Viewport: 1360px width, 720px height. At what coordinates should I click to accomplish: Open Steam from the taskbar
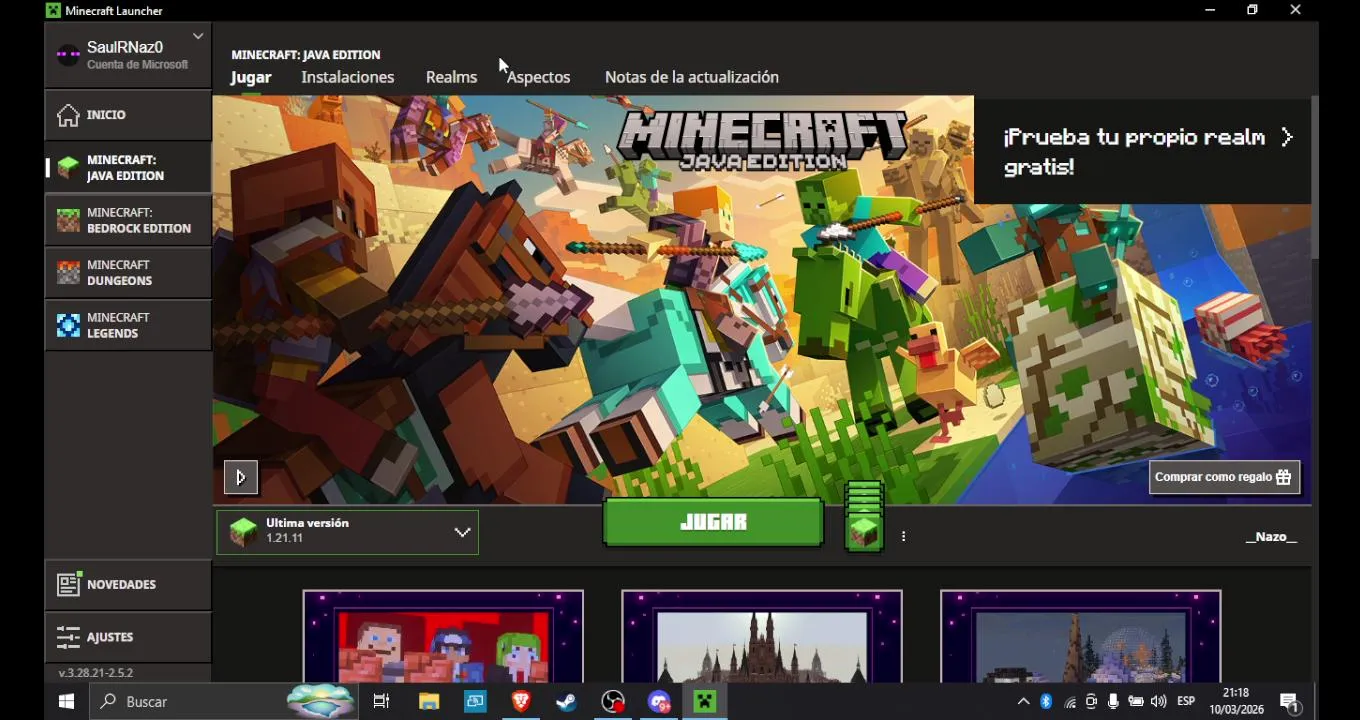point(566,702)
